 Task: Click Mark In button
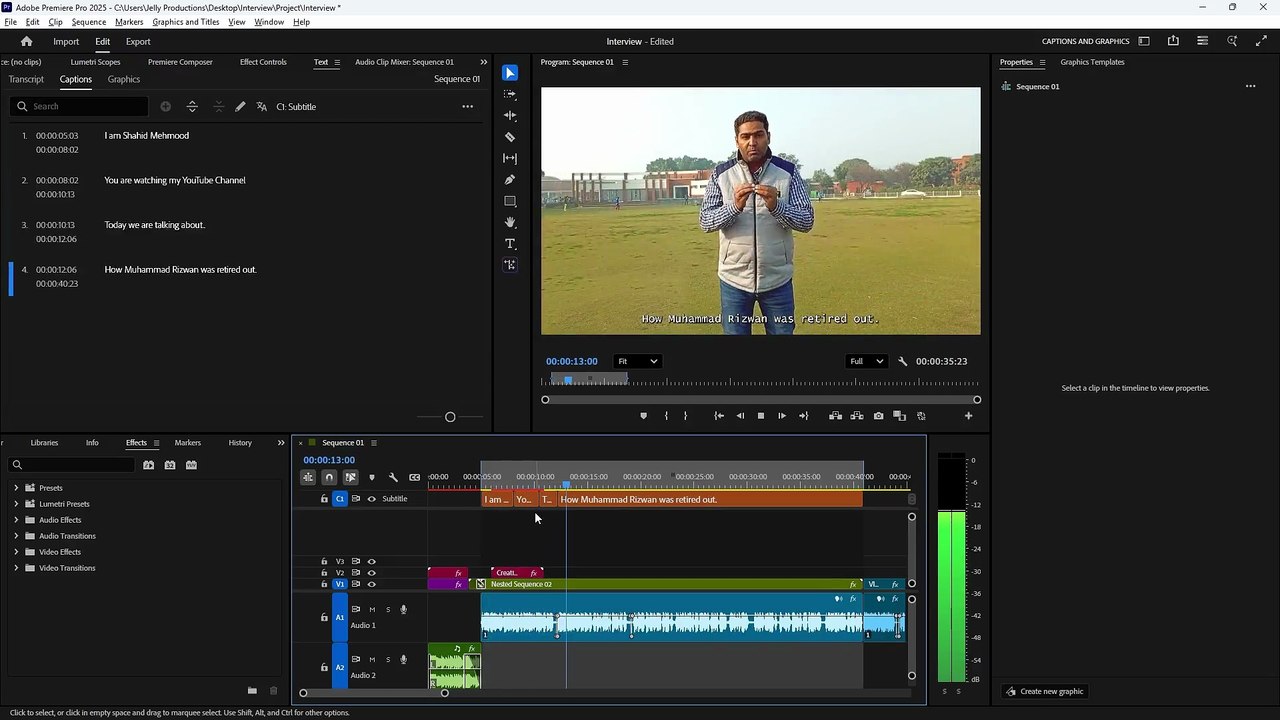666,416
